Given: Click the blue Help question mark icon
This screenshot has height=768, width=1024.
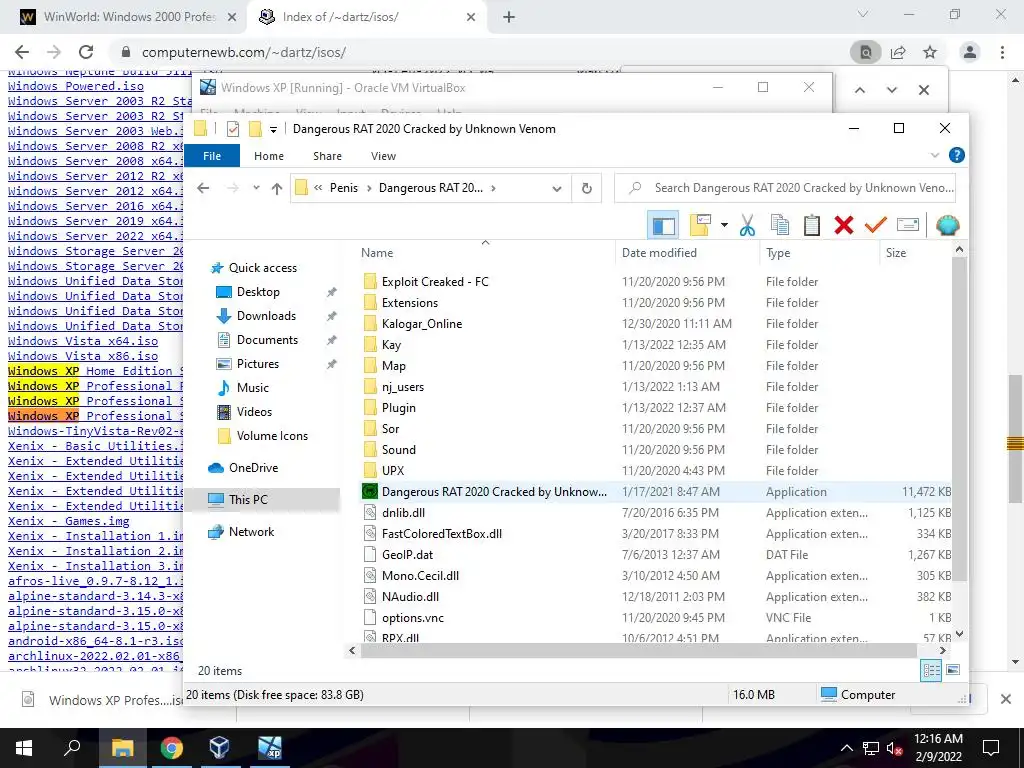Looking at the screenshot, I should pyautogui.click(x=957, y=155).
